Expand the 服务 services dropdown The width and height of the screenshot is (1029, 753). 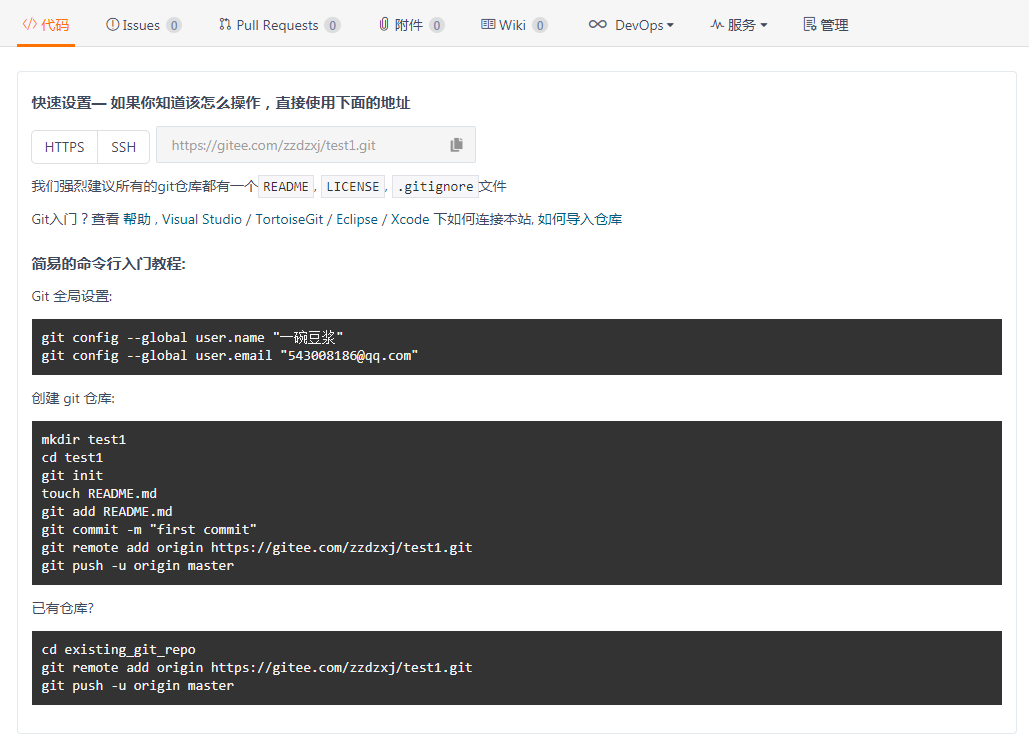739,25
